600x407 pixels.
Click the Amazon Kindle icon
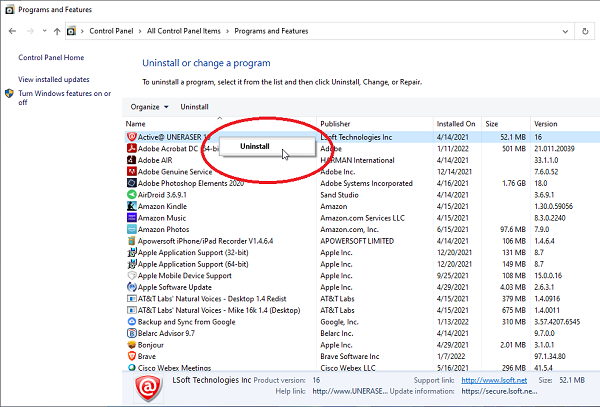[132, 206]
